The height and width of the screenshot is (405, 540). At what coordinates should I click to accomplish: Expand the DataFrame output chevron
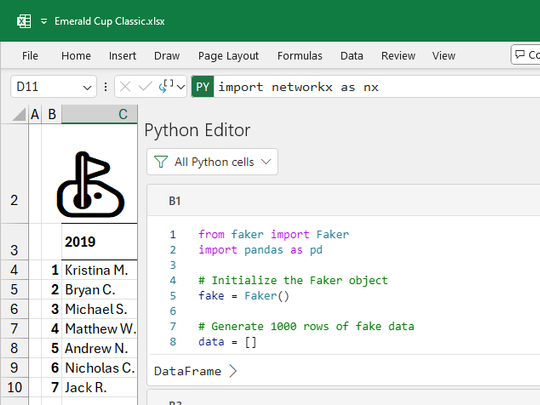tap(233, 371)
